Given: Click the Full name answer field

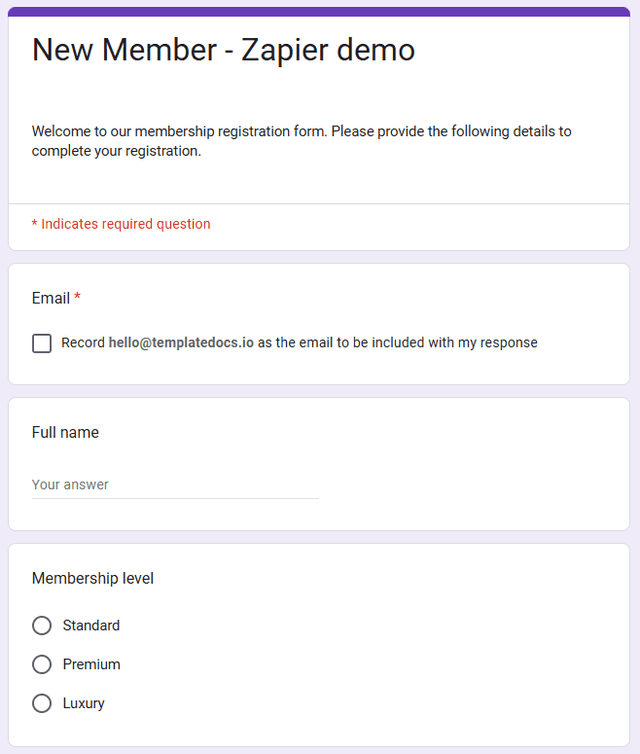Looking at the screenshot, I should tap(175, 485).
